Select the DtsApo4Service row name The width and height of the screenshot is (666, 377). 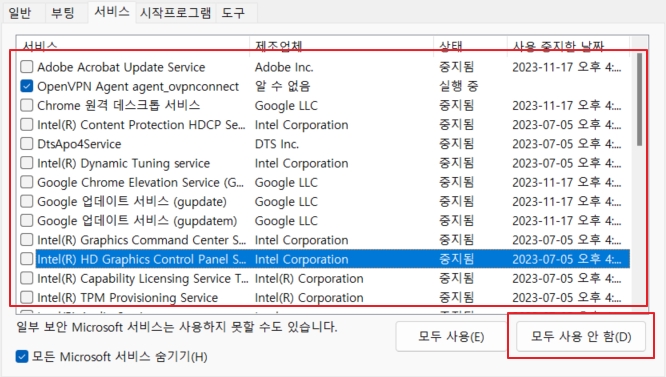pos(79,144)
